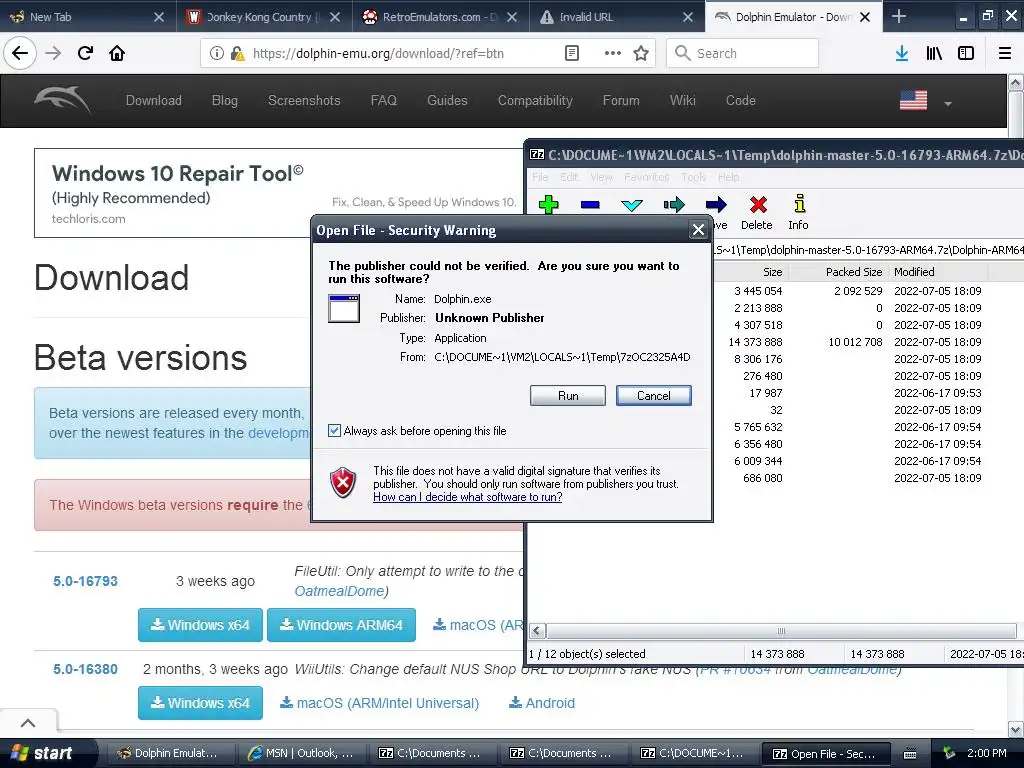This screenshot has height=768, width=1024.
Task: Open language dropdown arrow beside flag
Action: [x=948, y=103]
